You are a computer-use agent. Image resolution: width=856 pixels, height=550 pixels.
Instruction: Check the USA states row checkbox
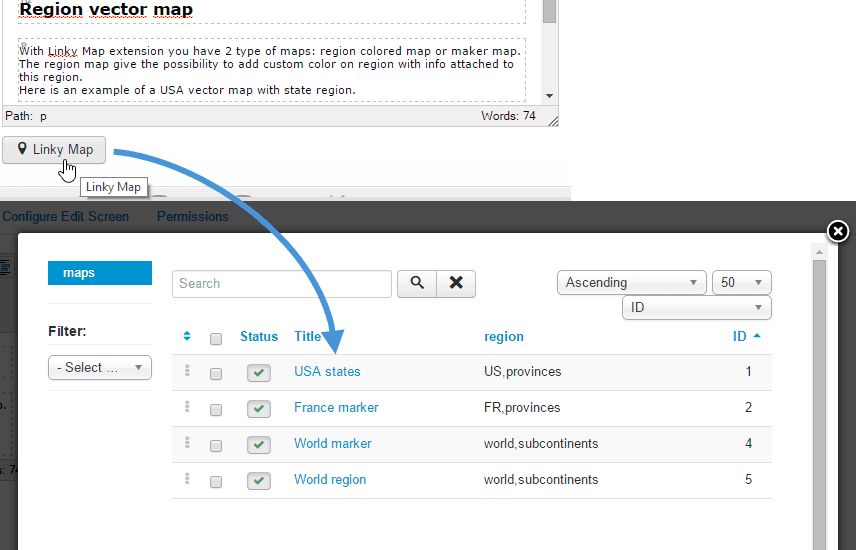(x=216, y=373)
